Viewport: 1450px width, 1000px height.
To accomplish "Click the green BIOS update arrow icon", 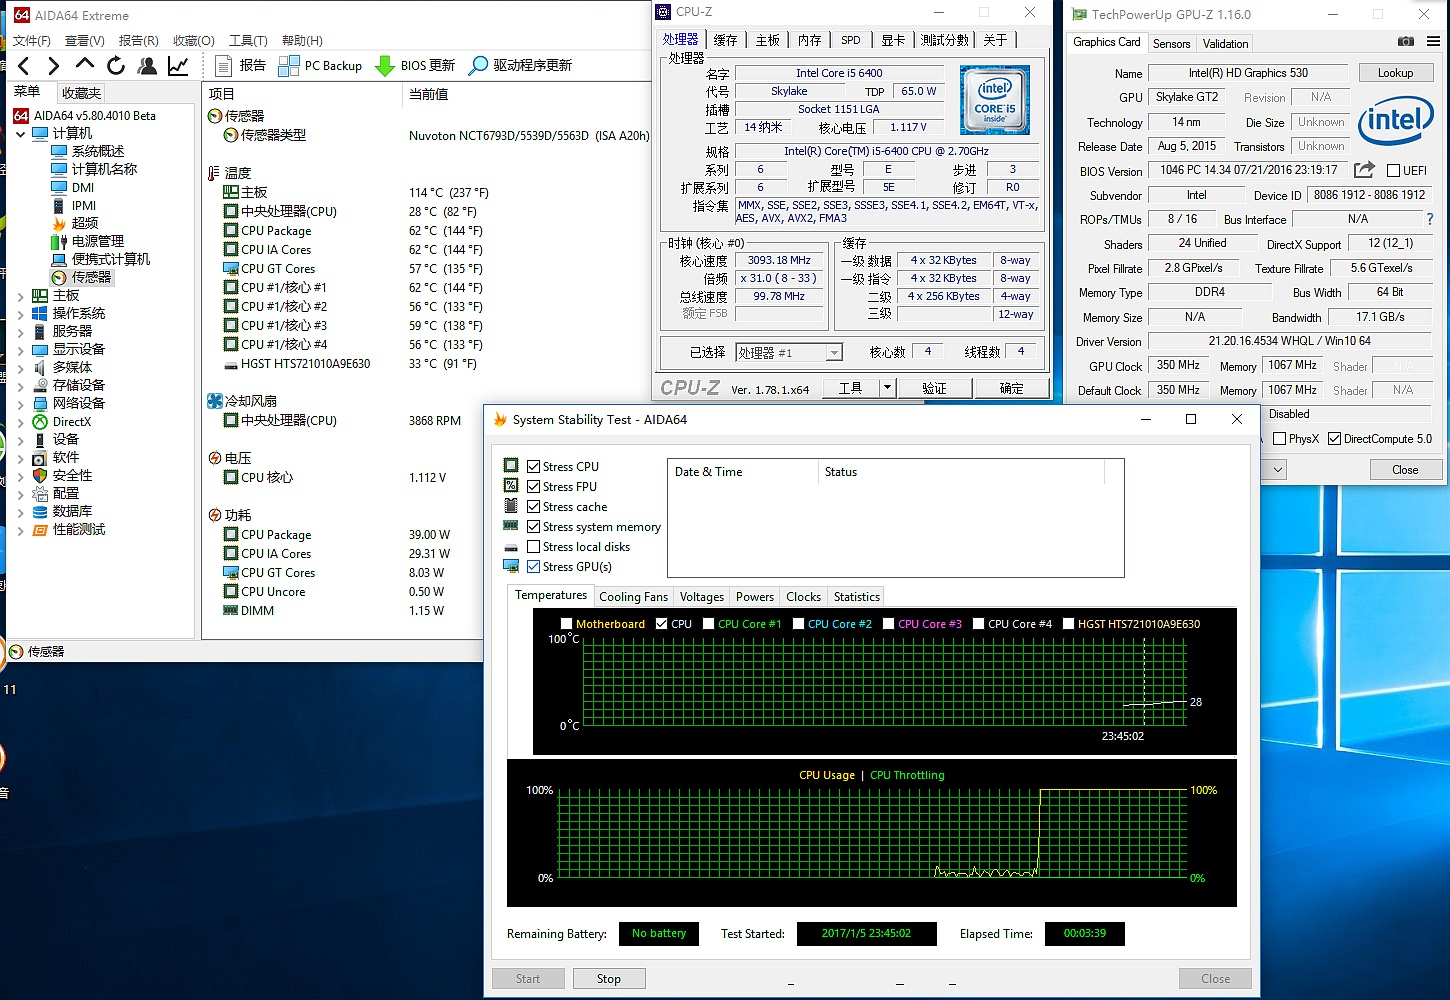I will click(x=385, y=66).
